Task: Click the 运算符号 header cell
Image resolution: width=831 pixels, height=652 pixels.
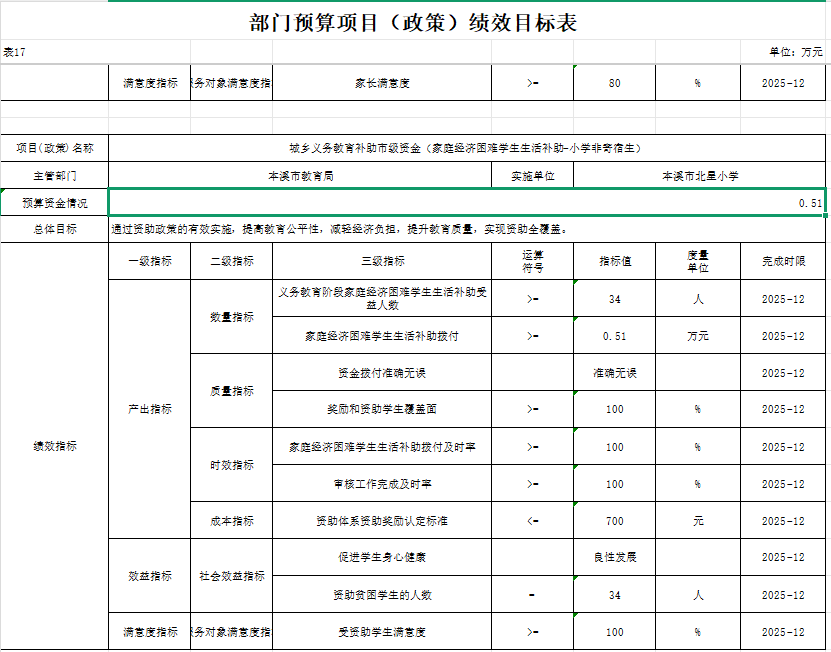Action: (x=532, y=261)
